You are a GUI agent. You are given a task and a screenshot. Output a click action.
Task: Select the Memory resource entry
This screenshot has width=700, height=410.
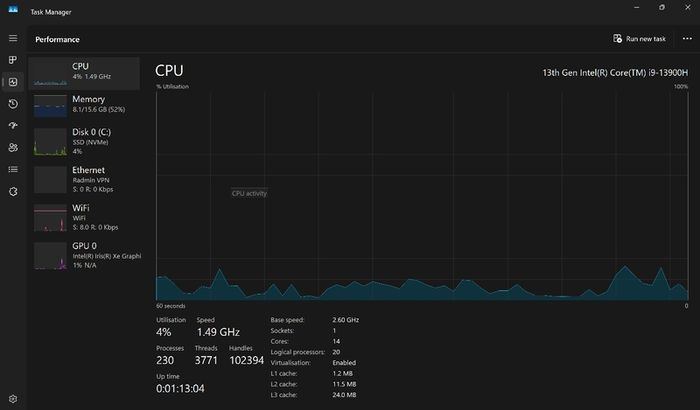pos(85,105)
